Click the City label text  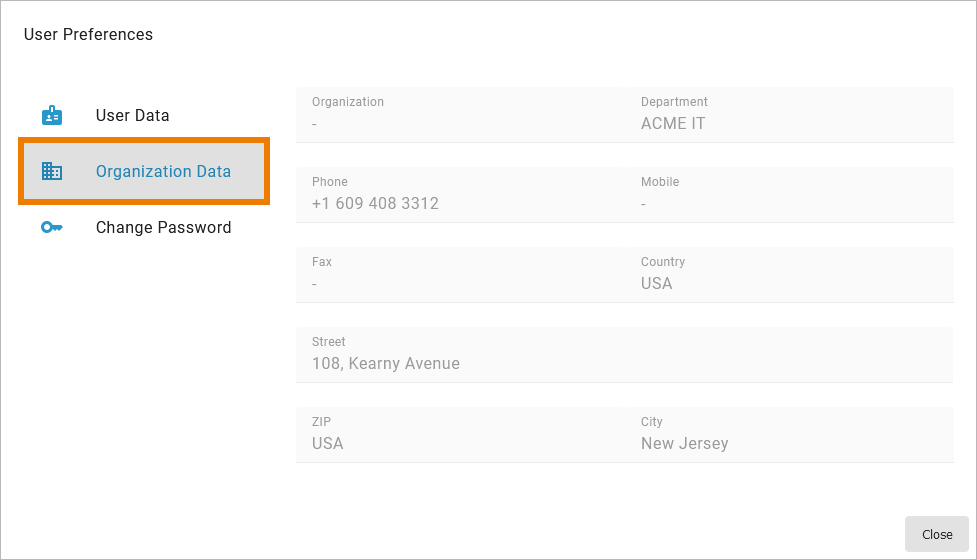(652, 422)
